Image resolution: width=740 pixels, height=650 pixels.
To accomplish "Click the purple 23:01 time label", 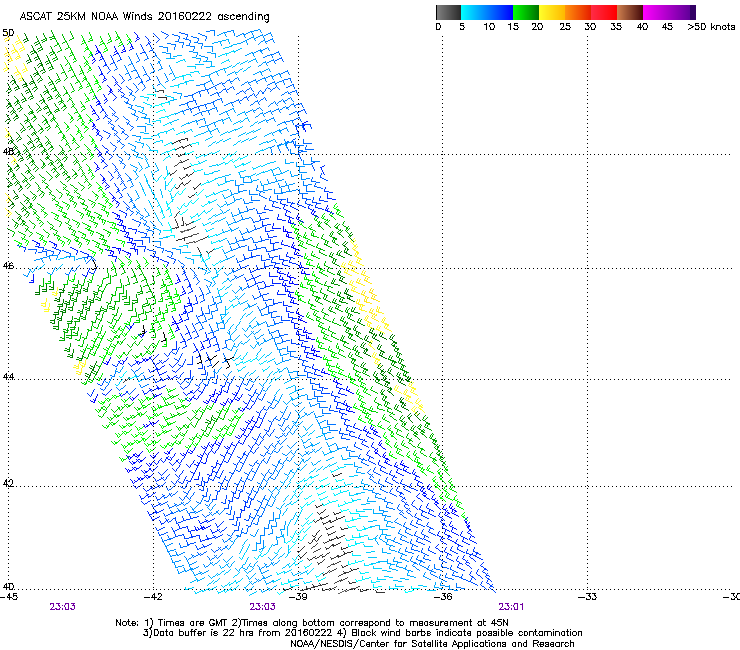I will [x=511, y=607].
